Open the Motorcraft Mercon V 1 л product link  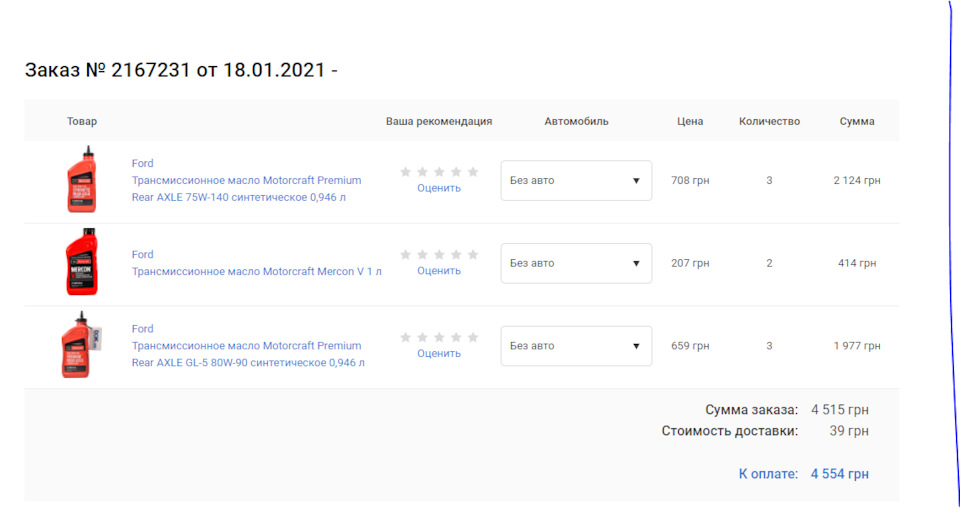[x=257, y=272]
